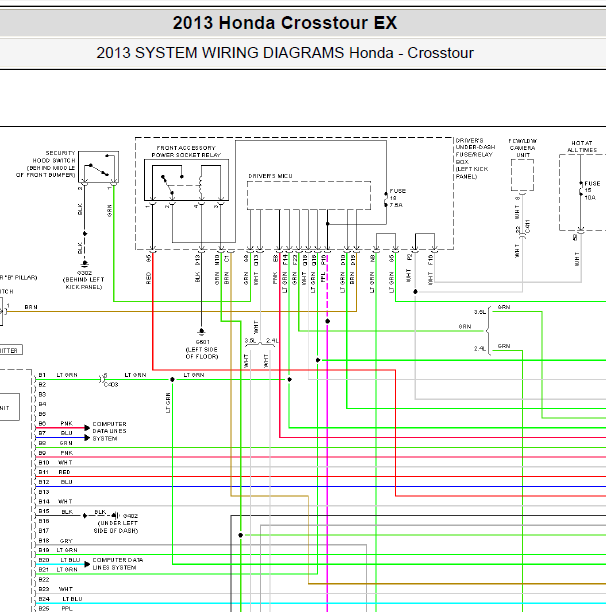606x612 pixels.
Task: Click the camera unit label above dashed box
Action: 522,148
